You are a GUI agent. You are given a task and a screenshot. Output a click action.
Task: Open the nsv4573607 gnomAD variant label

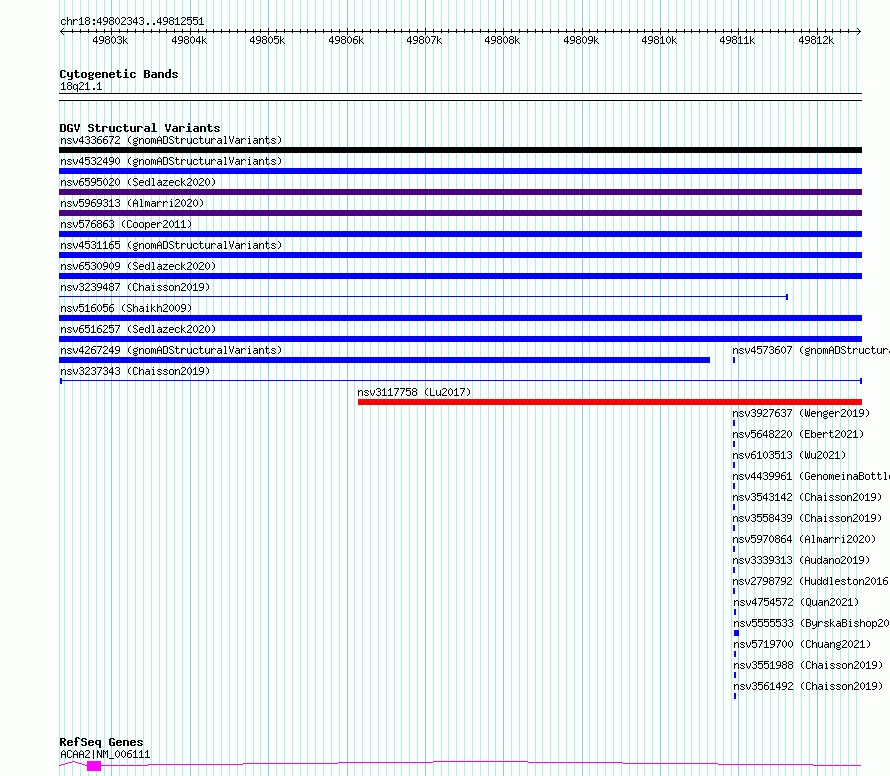click(x=811, y=350)
